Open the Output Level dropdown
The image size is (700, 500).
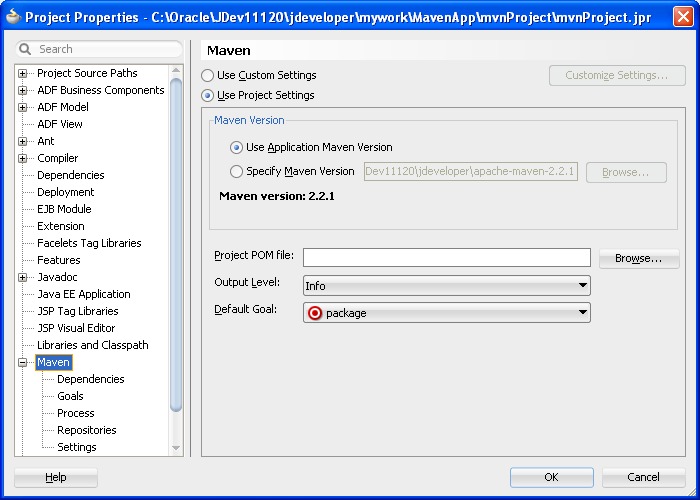click(446, 286)
